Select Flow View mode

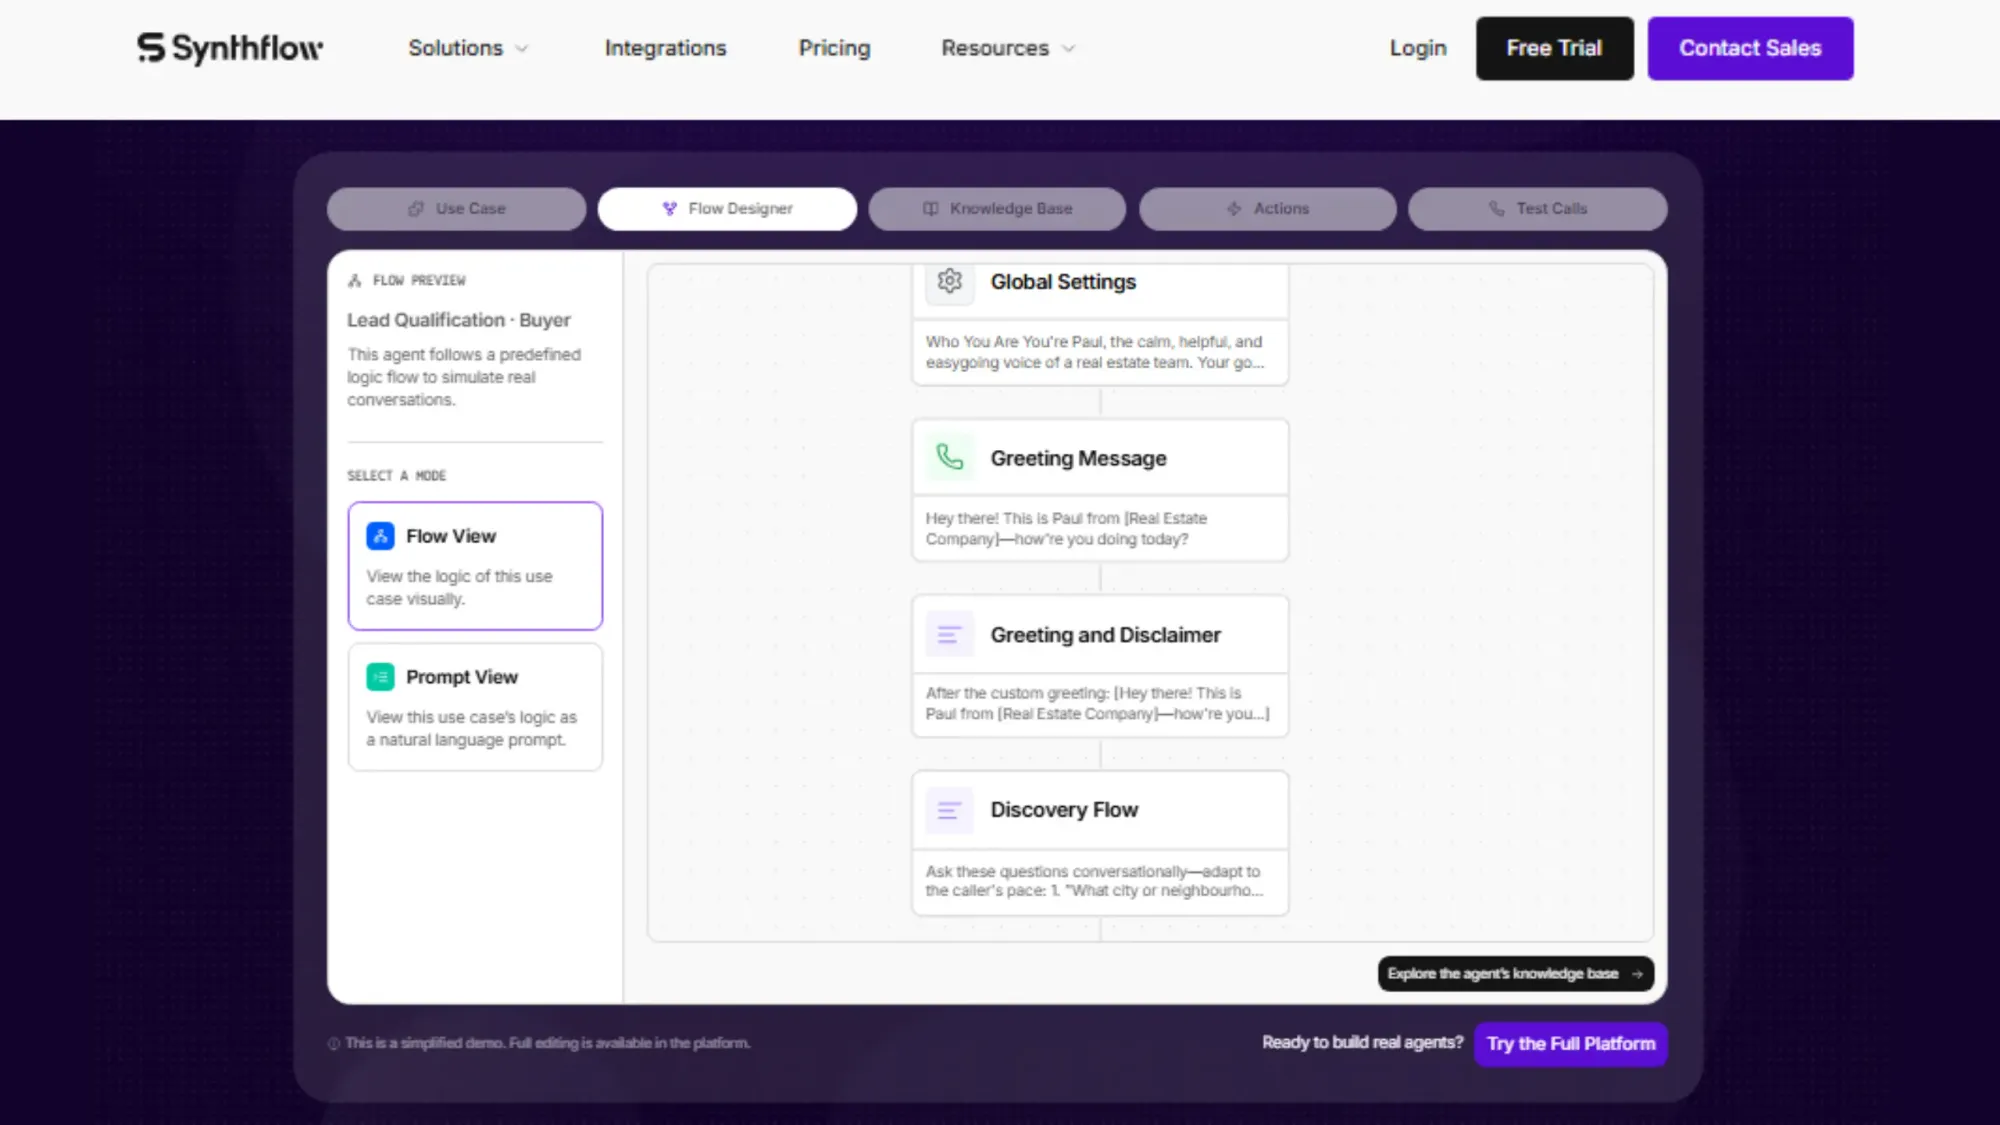[x=475, y=566]
